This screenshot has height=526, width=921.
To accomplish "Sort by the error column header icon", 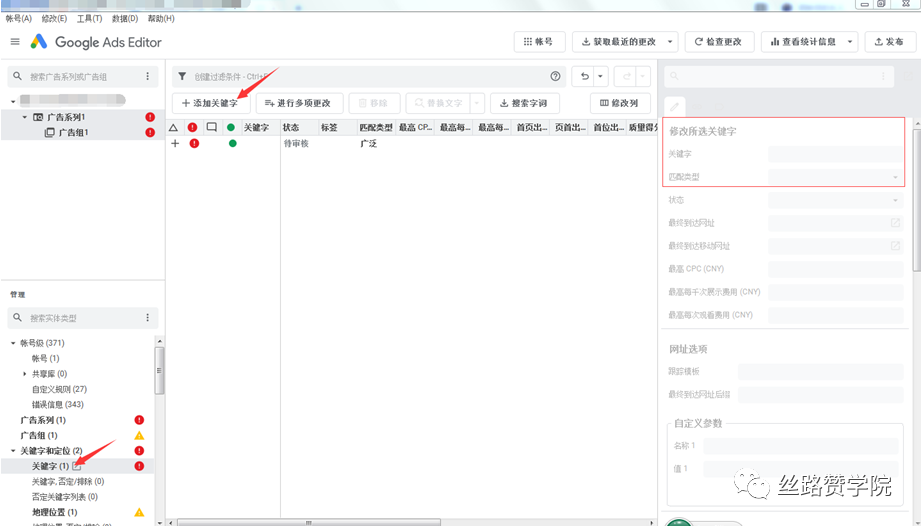I will pos(192,127).
